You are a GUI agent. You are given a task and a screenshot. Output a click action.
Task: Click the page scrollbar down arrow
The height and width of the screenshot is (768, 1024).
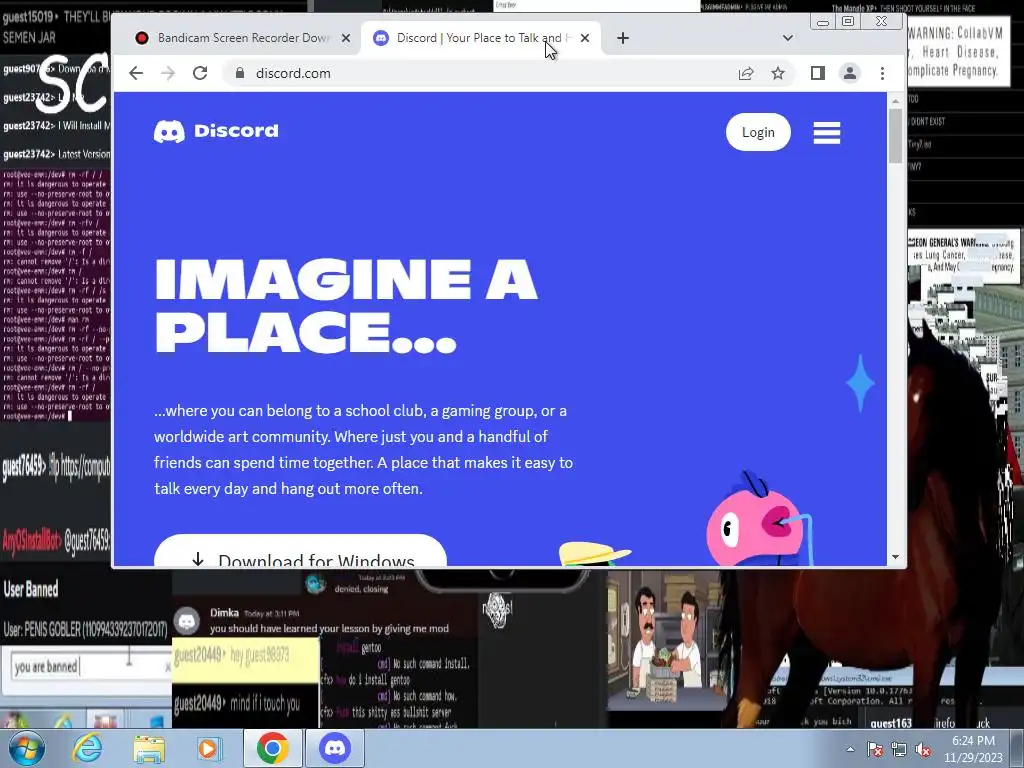(x=895, y=557)
